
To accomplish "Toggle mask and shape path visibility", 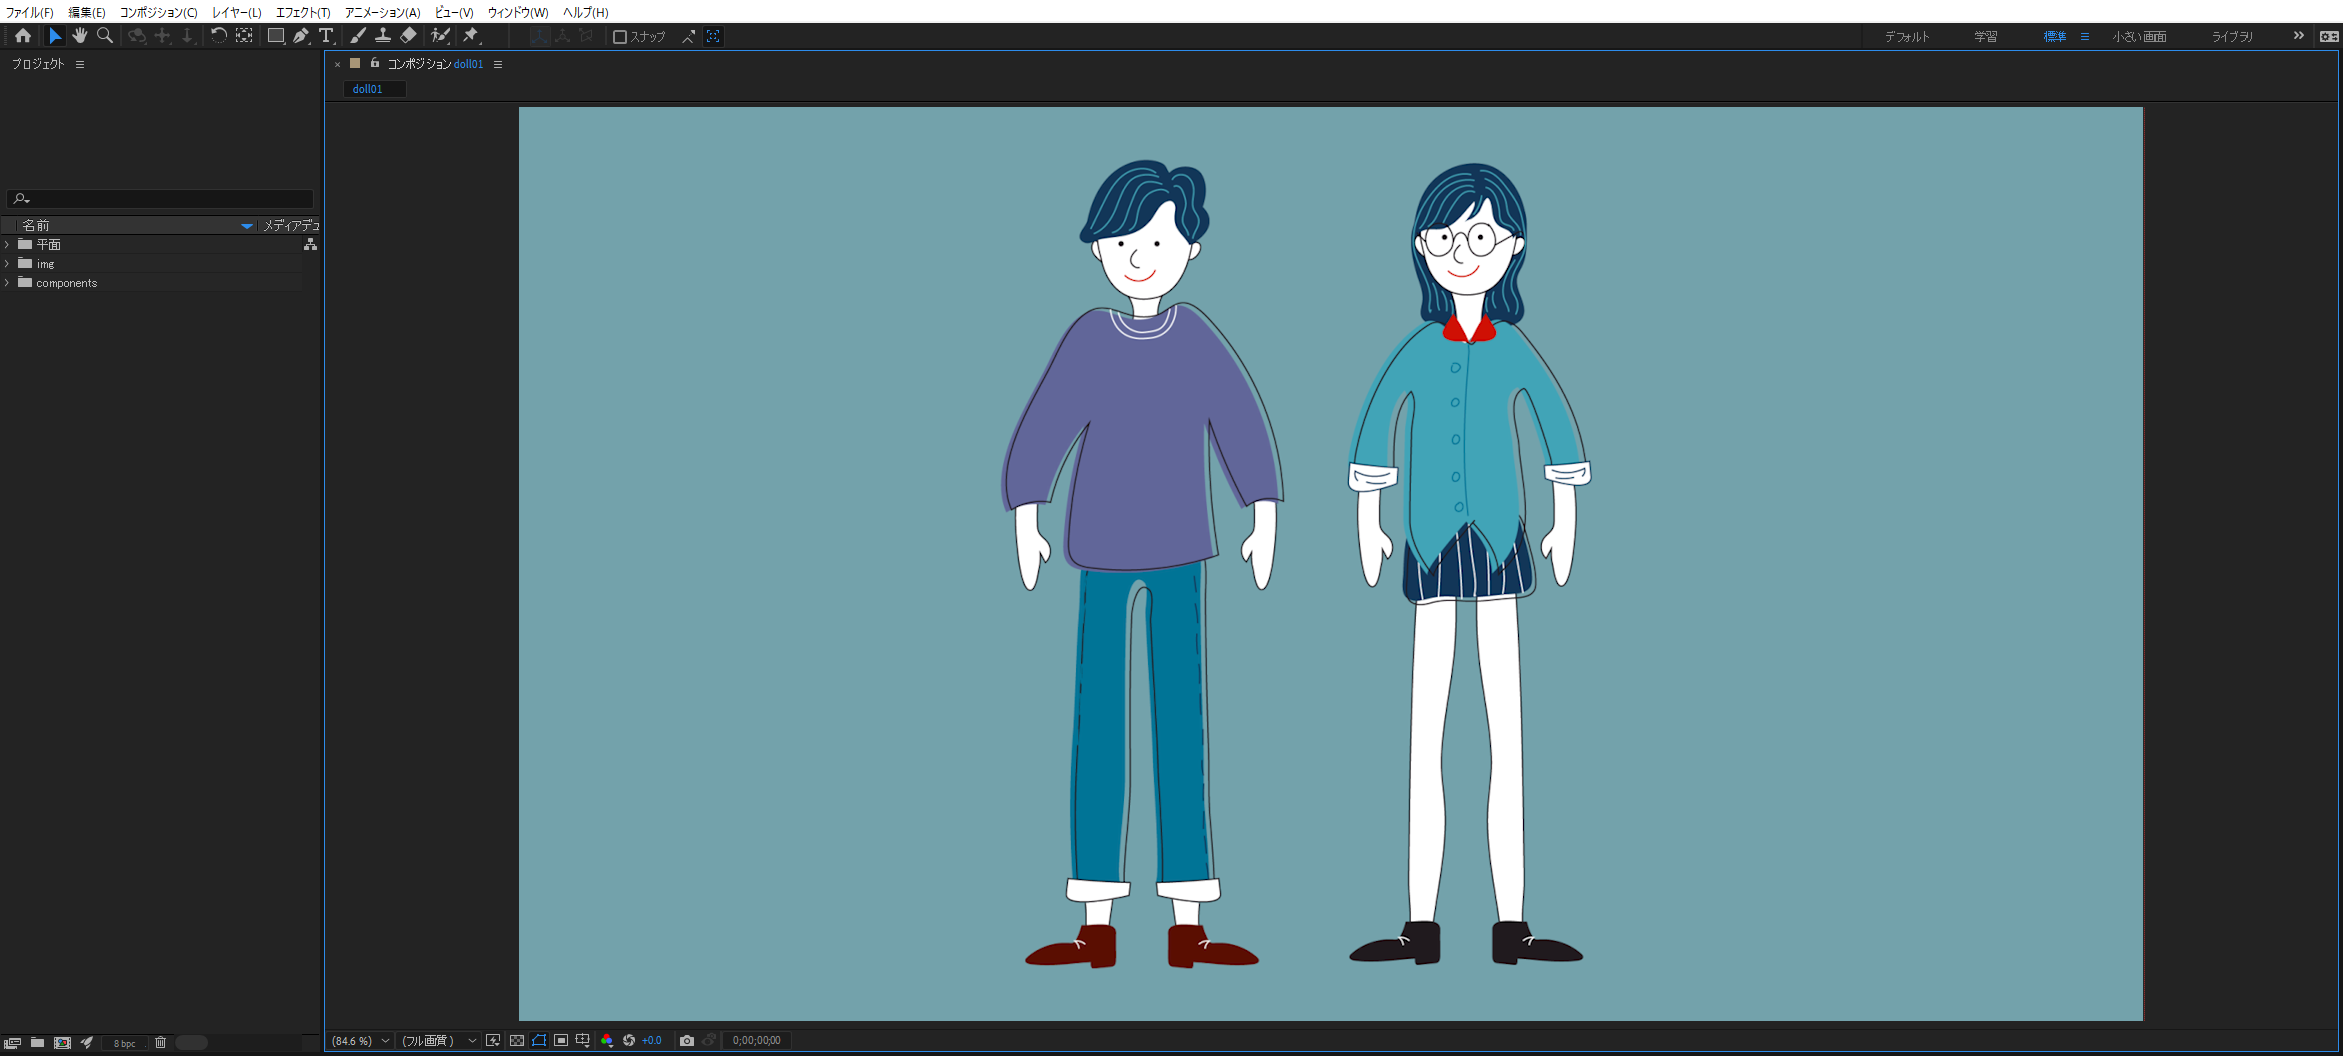I will [539, 1040].
